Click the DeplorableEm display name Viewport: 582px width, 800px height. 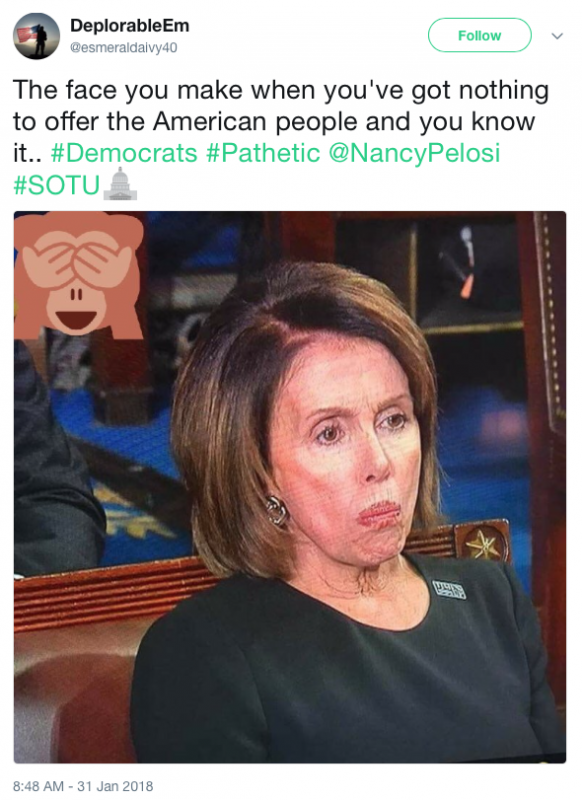point(130,26)
